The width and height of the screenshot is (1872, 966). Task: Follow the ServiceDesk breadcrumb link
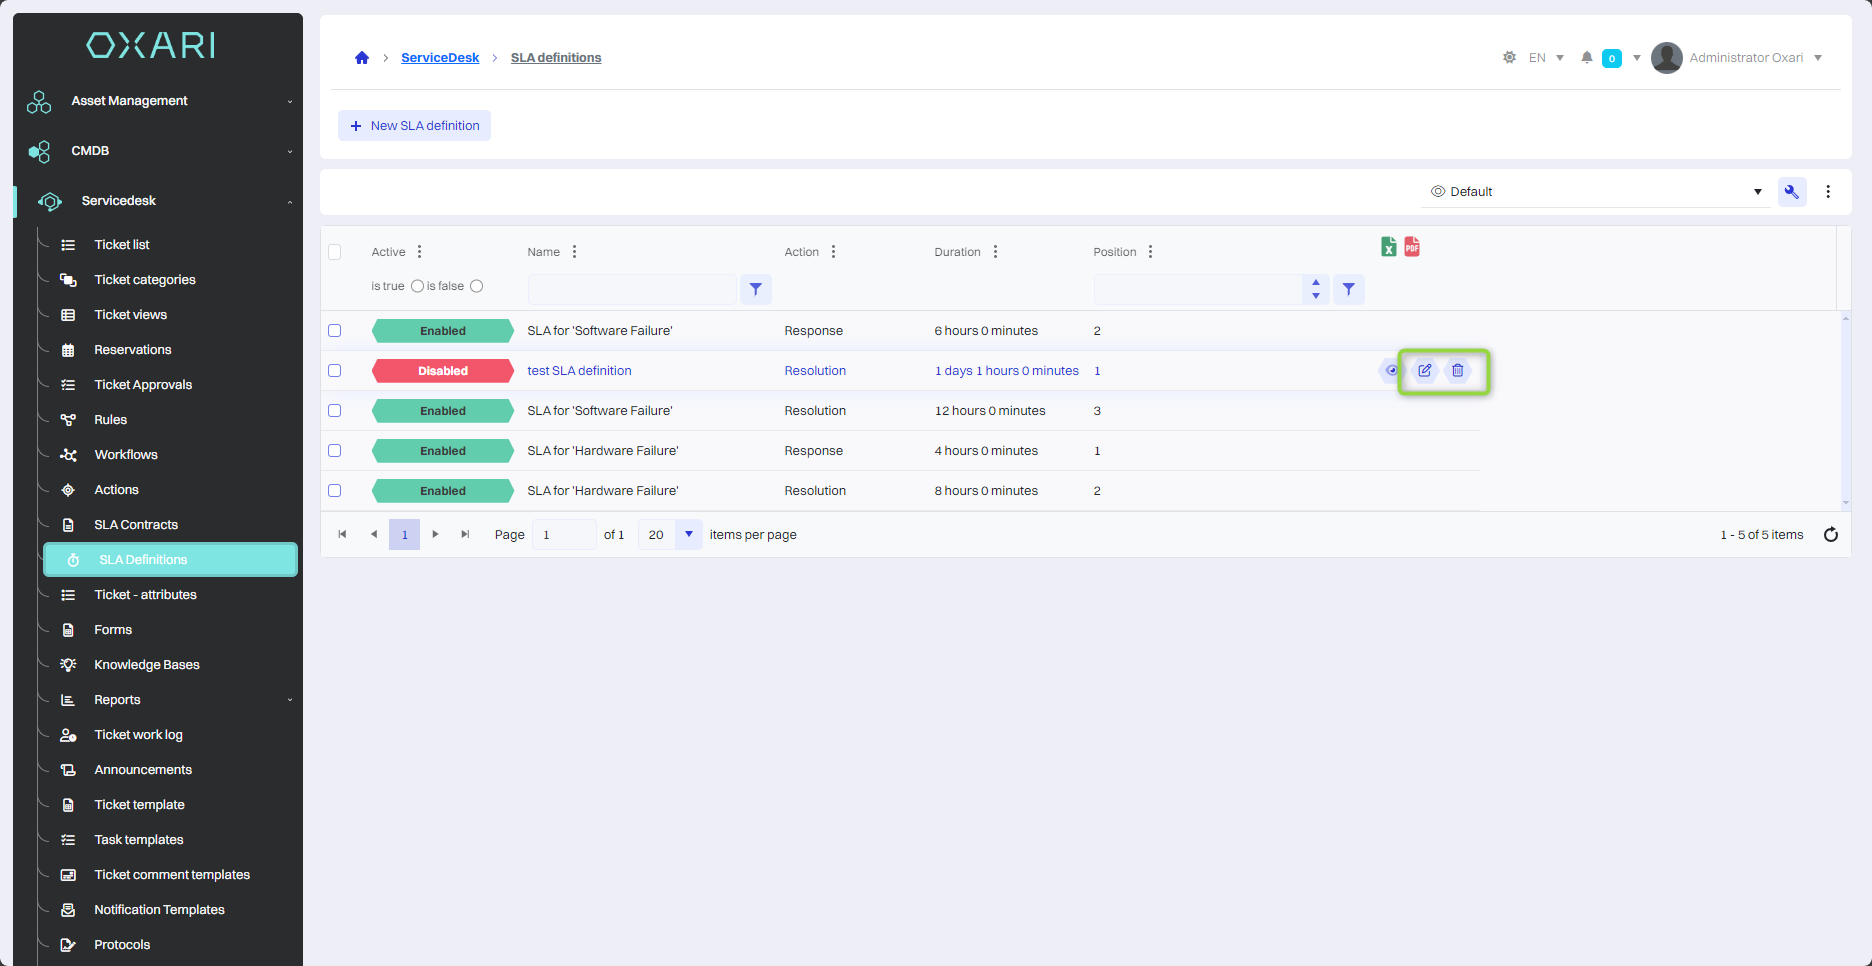tap(440, 58)
